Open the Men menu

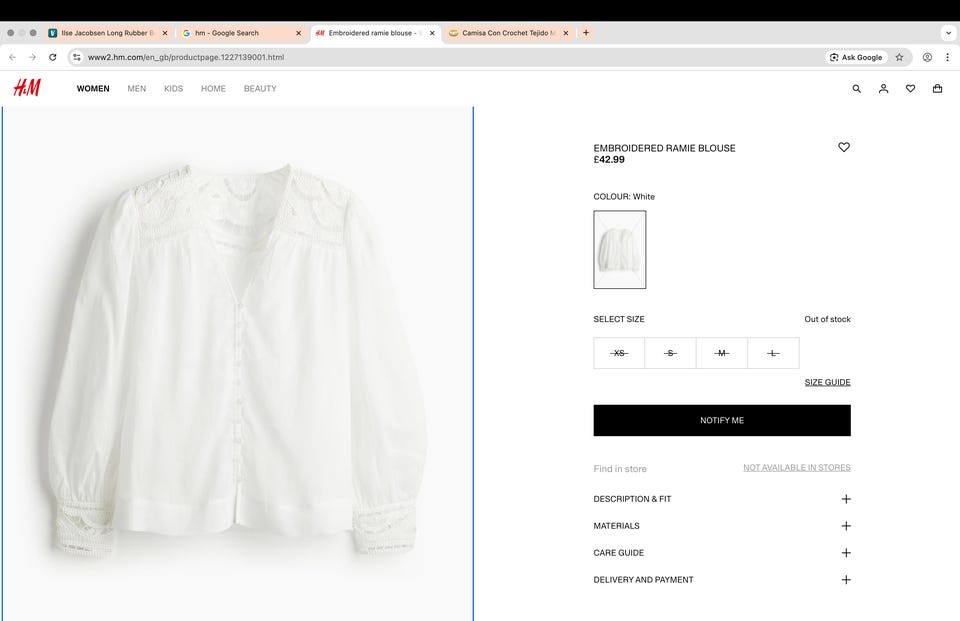click(136, 89)
